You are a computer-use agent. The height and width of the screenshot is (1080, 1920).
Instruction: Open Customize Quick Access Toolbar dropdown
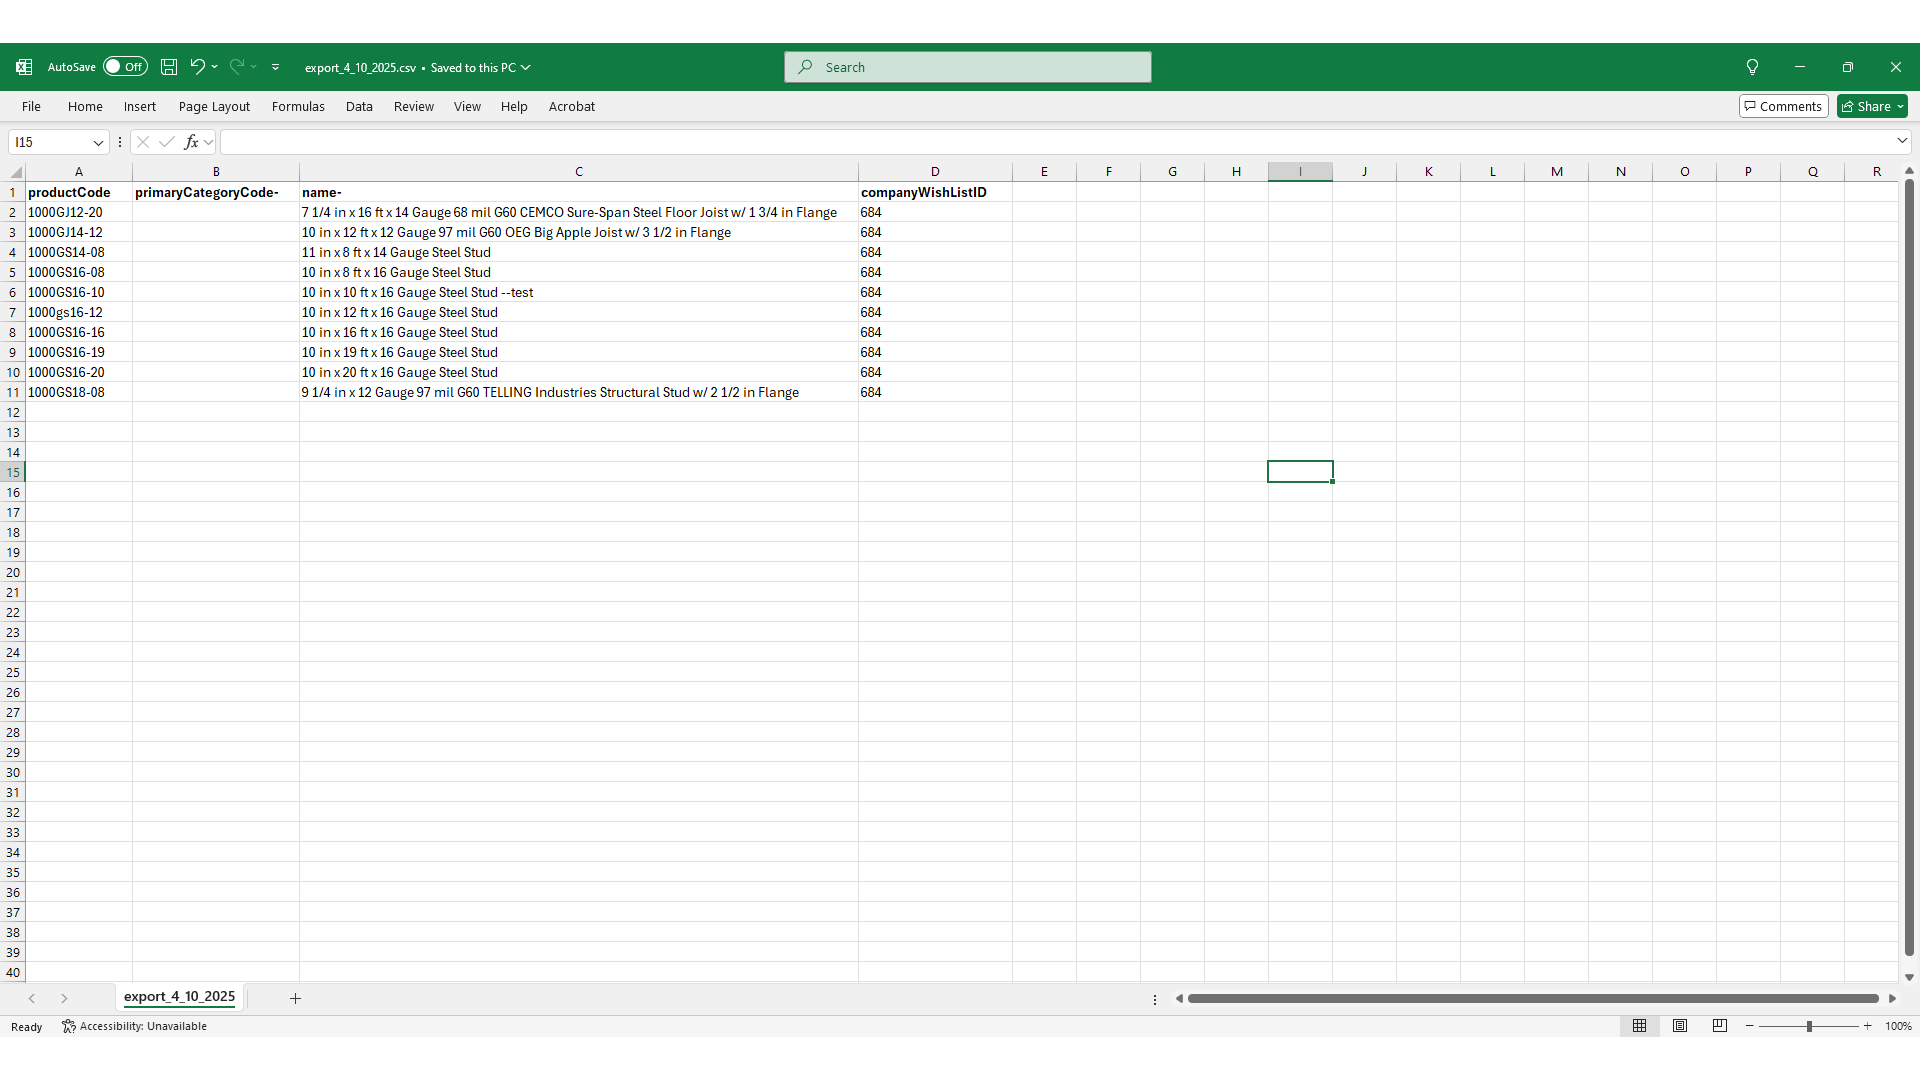(x=276, y=67)
